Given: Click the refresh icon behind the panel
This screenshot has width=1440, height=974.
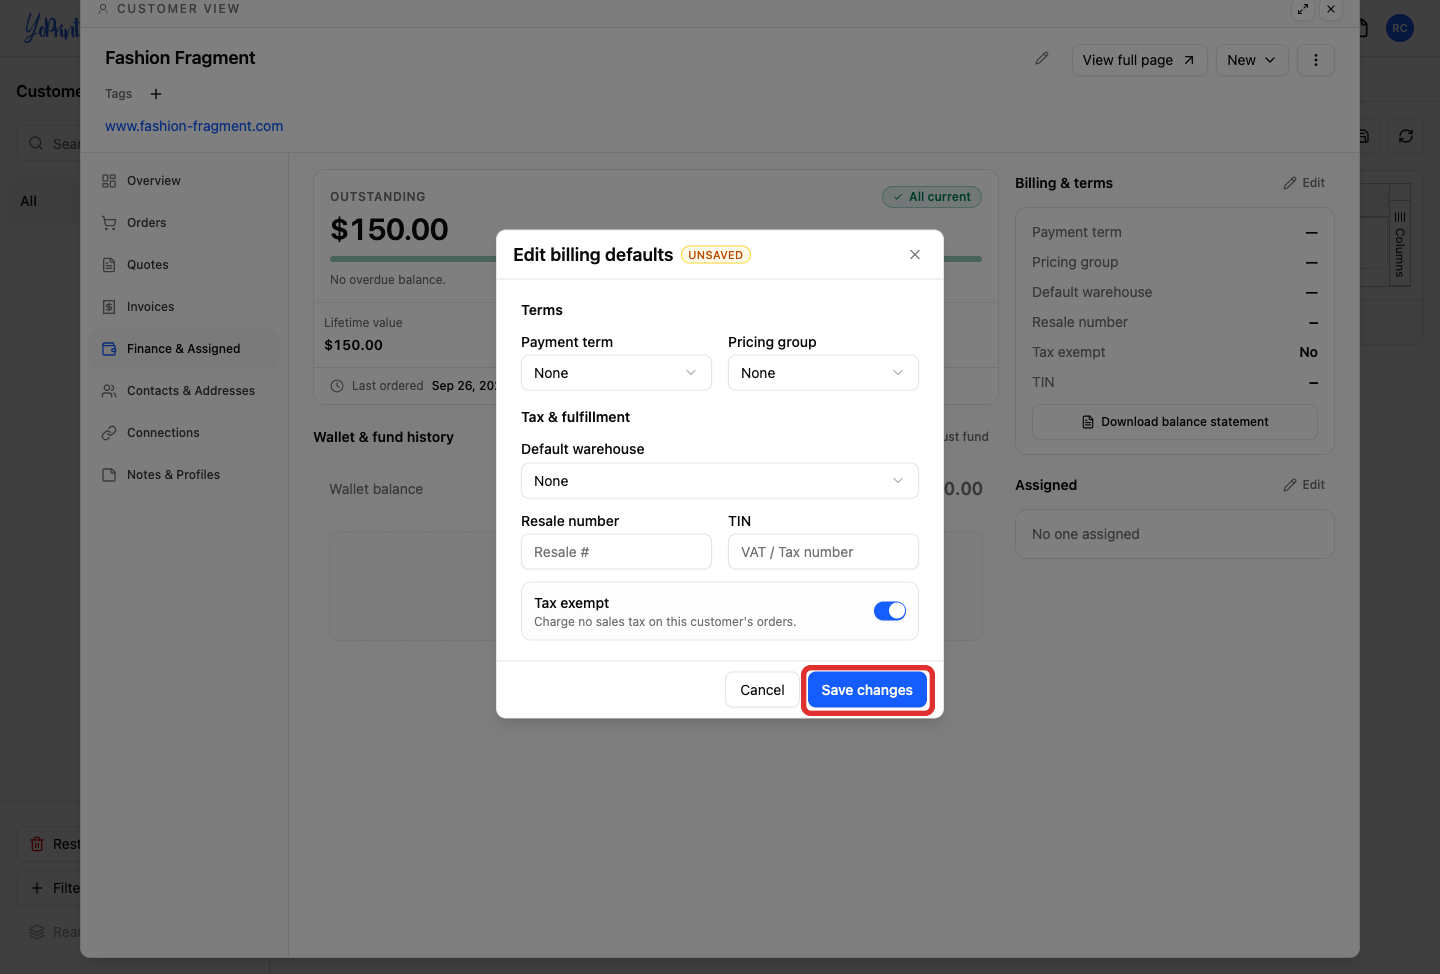Looking at the screenshot, I should click(1406, 136).
